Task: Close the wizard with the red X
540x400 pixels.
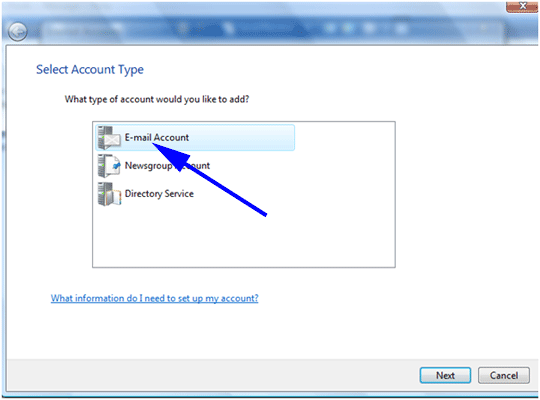Action: (x=522, y=6)
